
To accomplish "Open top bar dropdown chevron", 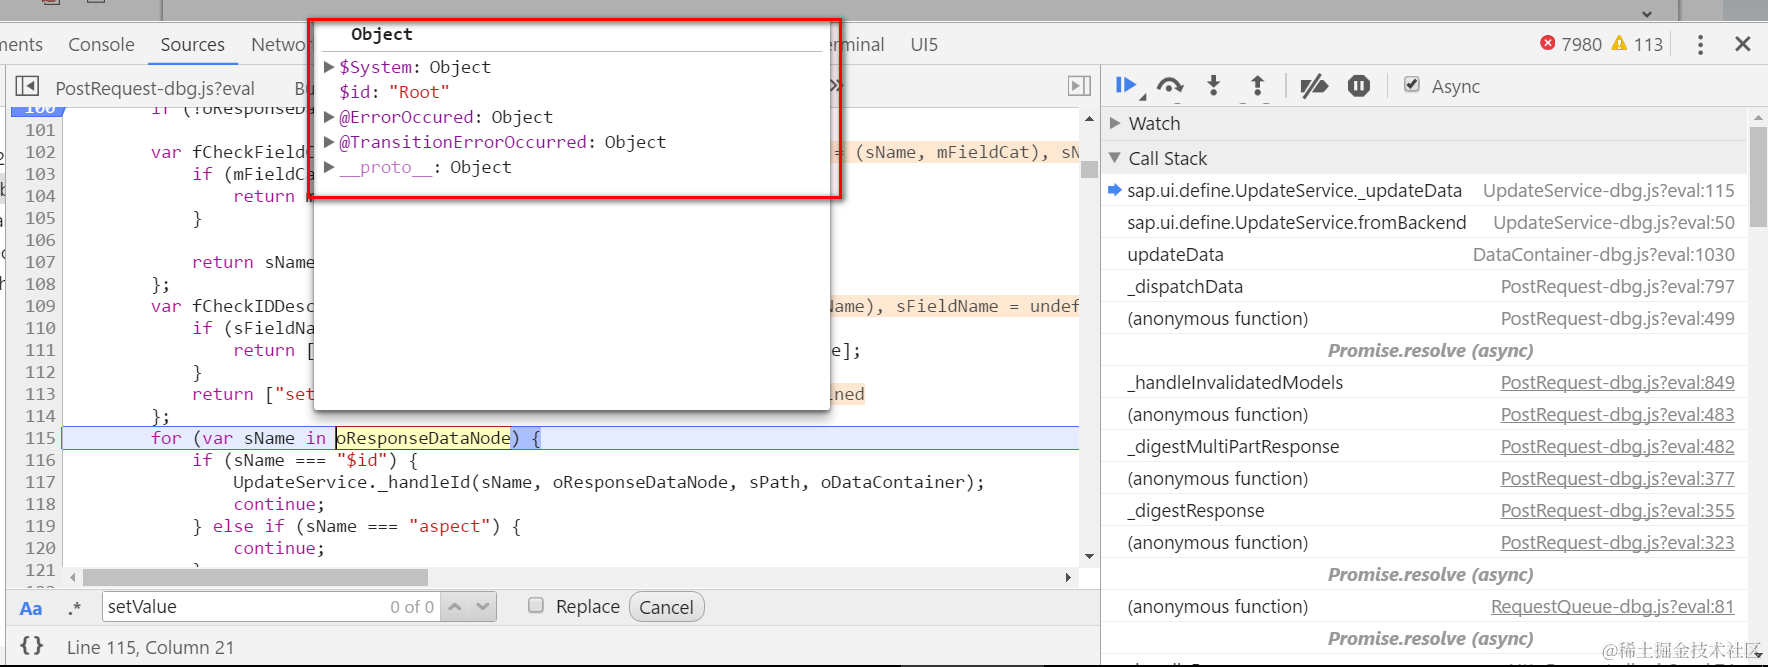I will (1647, 14).
